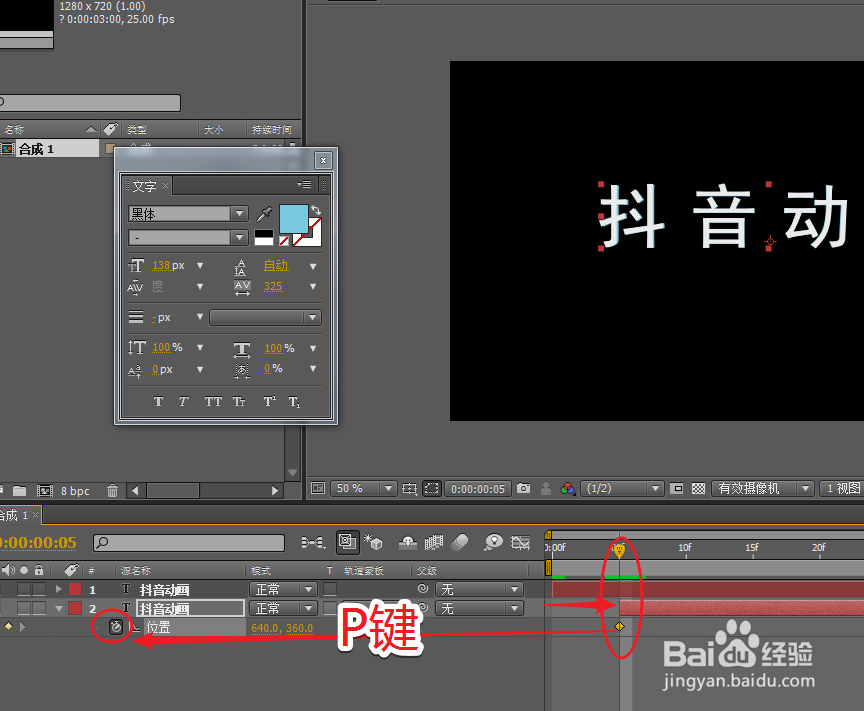Open the composition mini-flowchart in timeline
864x711 pixels.
pyautogui.click(x=313, y=543)
